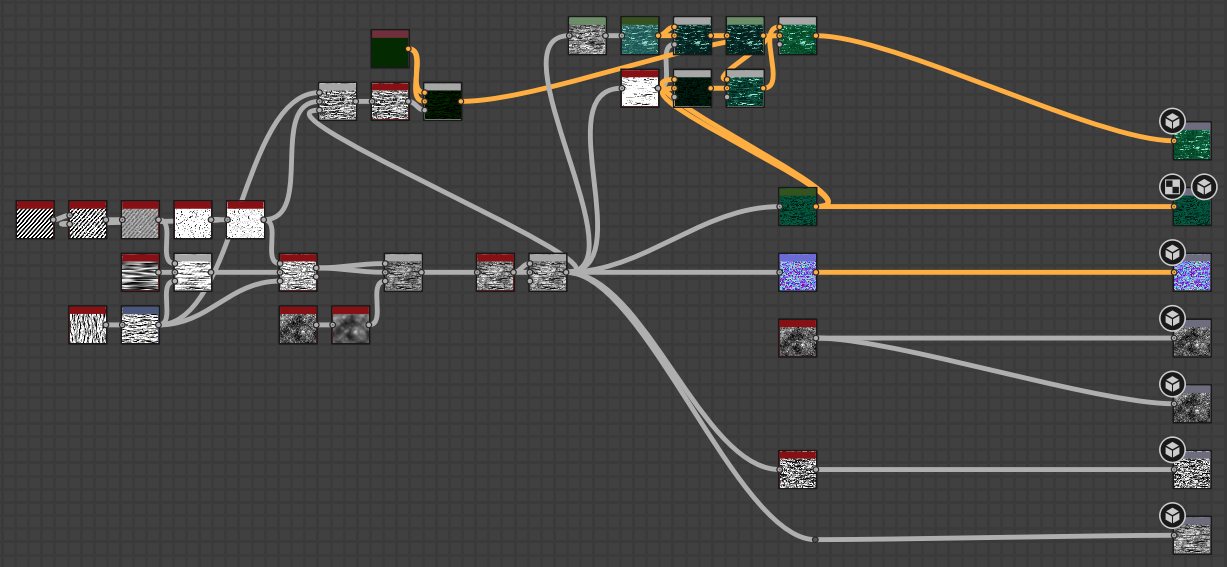The image size is (1227, 567).
Task: Select the diagonal stripes node at far left
Action: (35, 220)
